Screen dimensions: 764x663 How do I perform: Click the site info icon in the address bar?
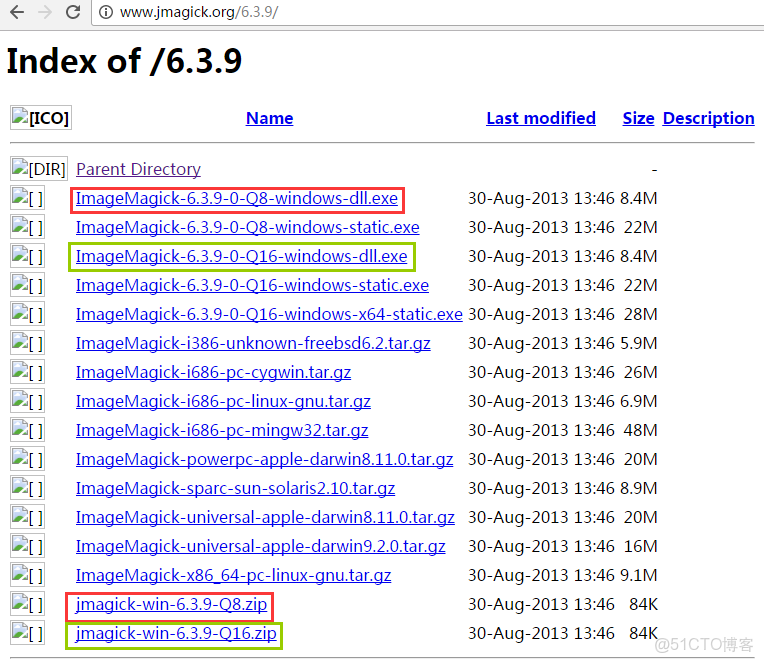106,12
